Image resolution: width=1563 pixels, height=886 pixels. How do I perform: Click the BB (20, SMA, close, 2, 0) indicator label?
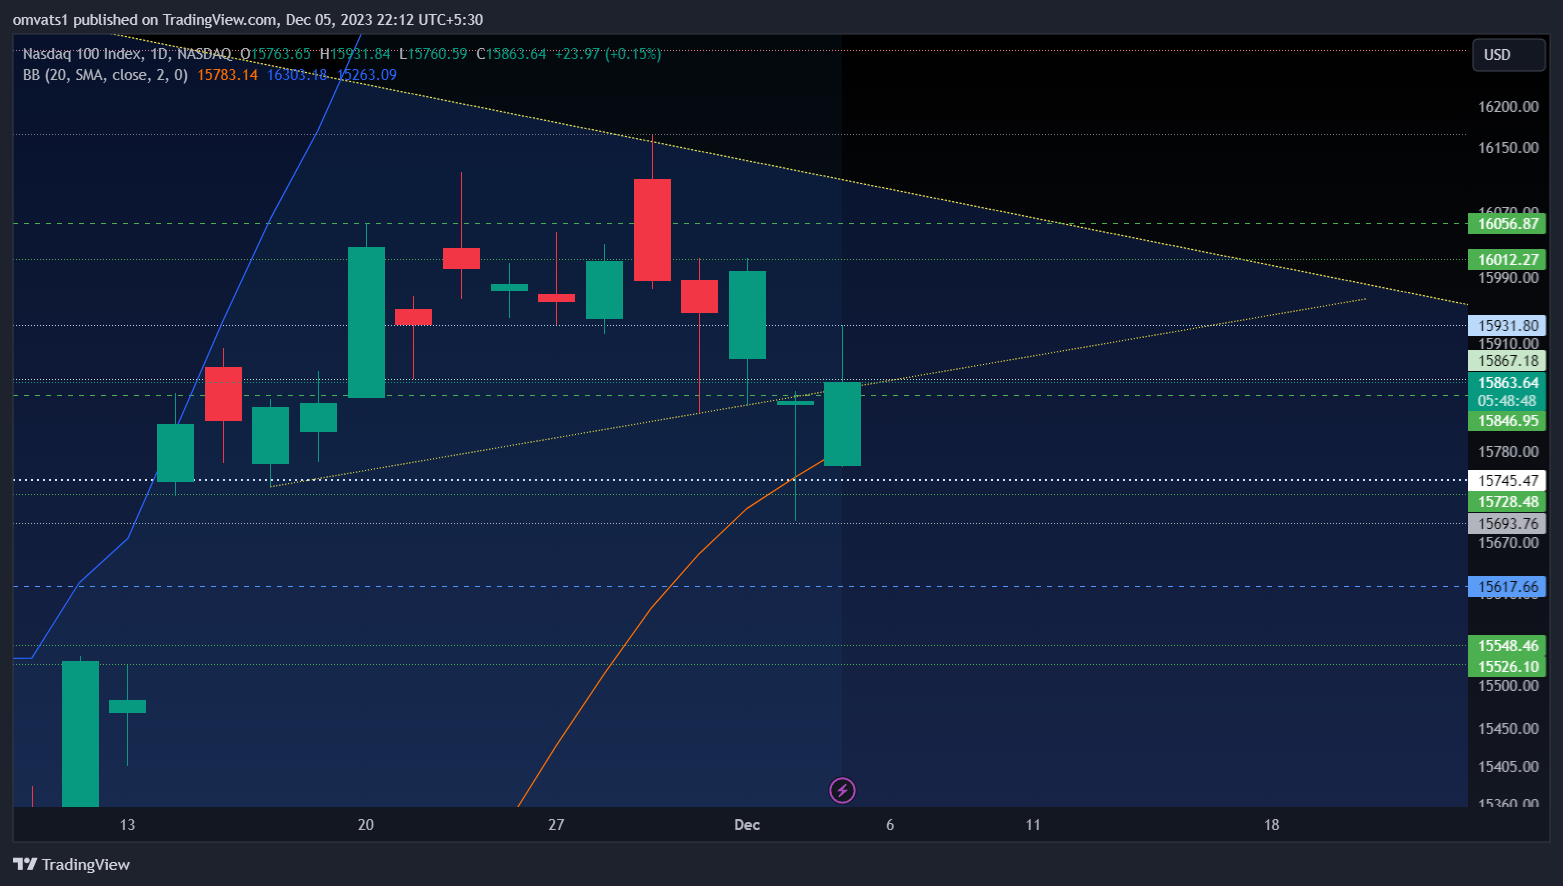click(105, 75)
